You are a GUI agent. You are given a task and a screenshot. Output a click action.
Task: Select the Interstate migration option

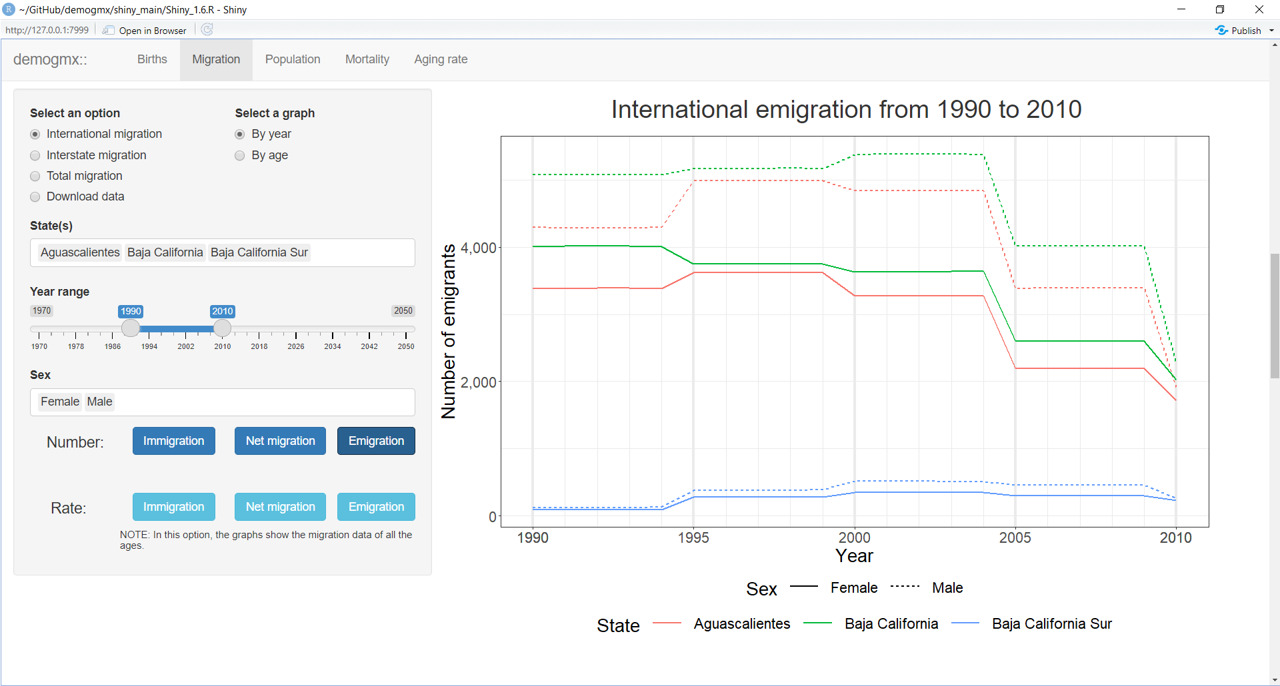point(36,155)
